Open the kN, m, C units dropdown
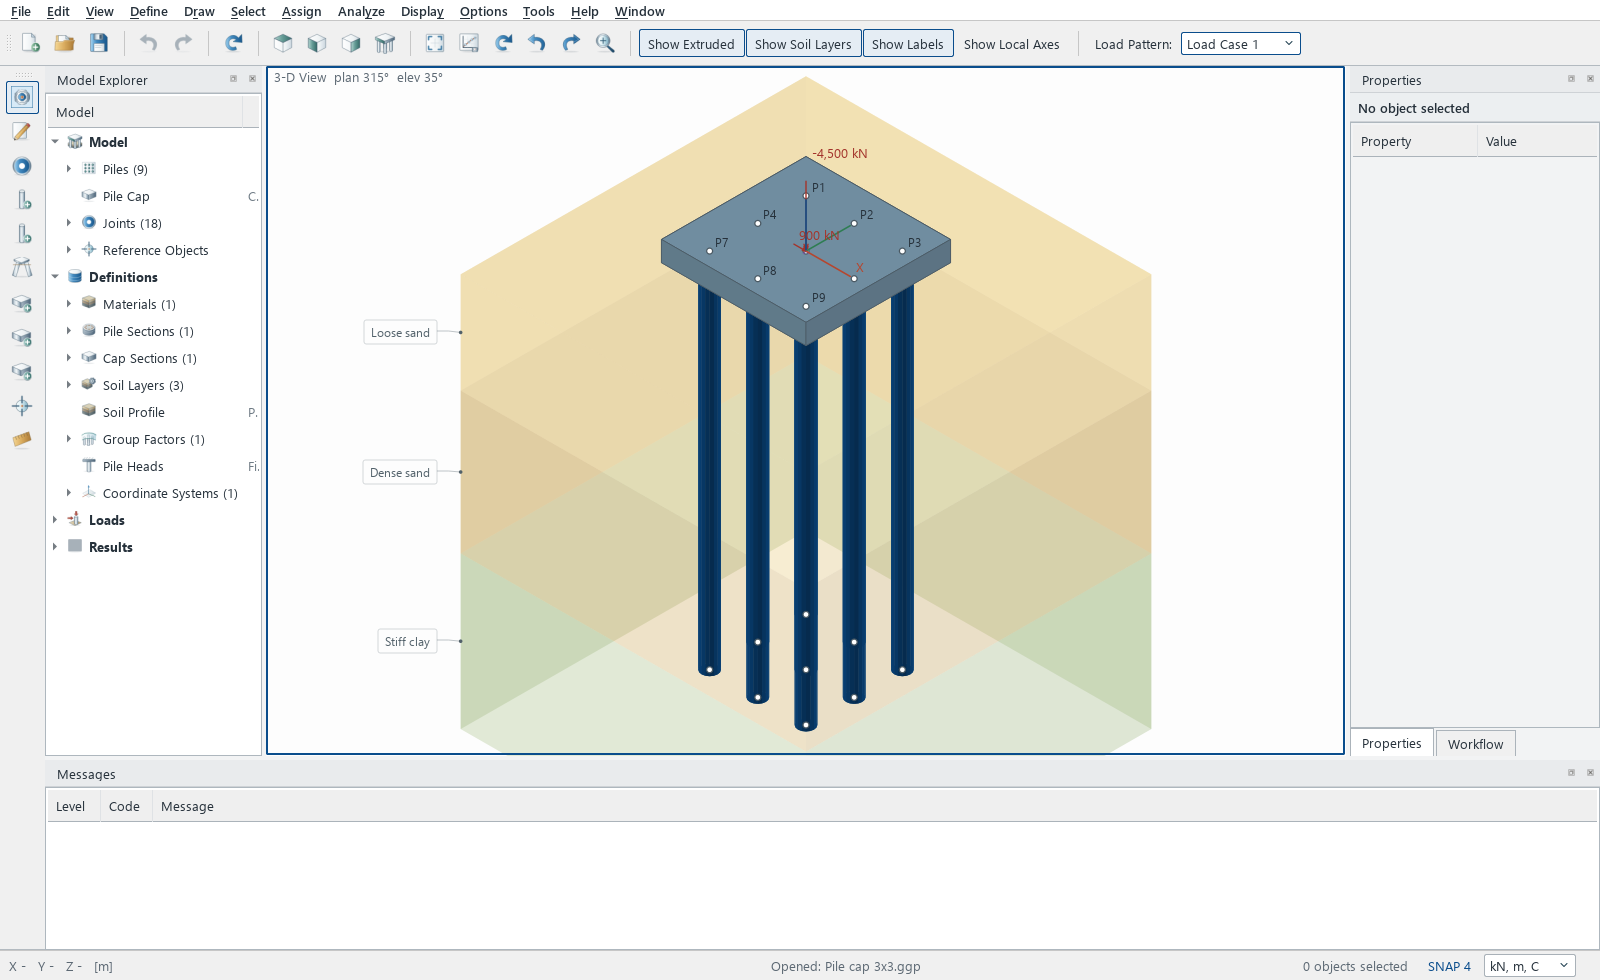Screen dimensions: 1600x980 [1529, 966]
